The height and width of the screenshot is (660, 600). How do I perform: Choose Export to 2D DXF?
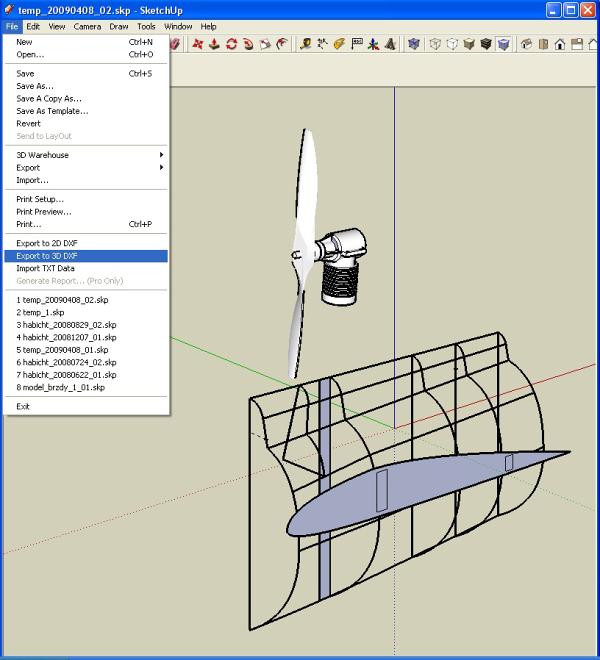tap(86, 243)
